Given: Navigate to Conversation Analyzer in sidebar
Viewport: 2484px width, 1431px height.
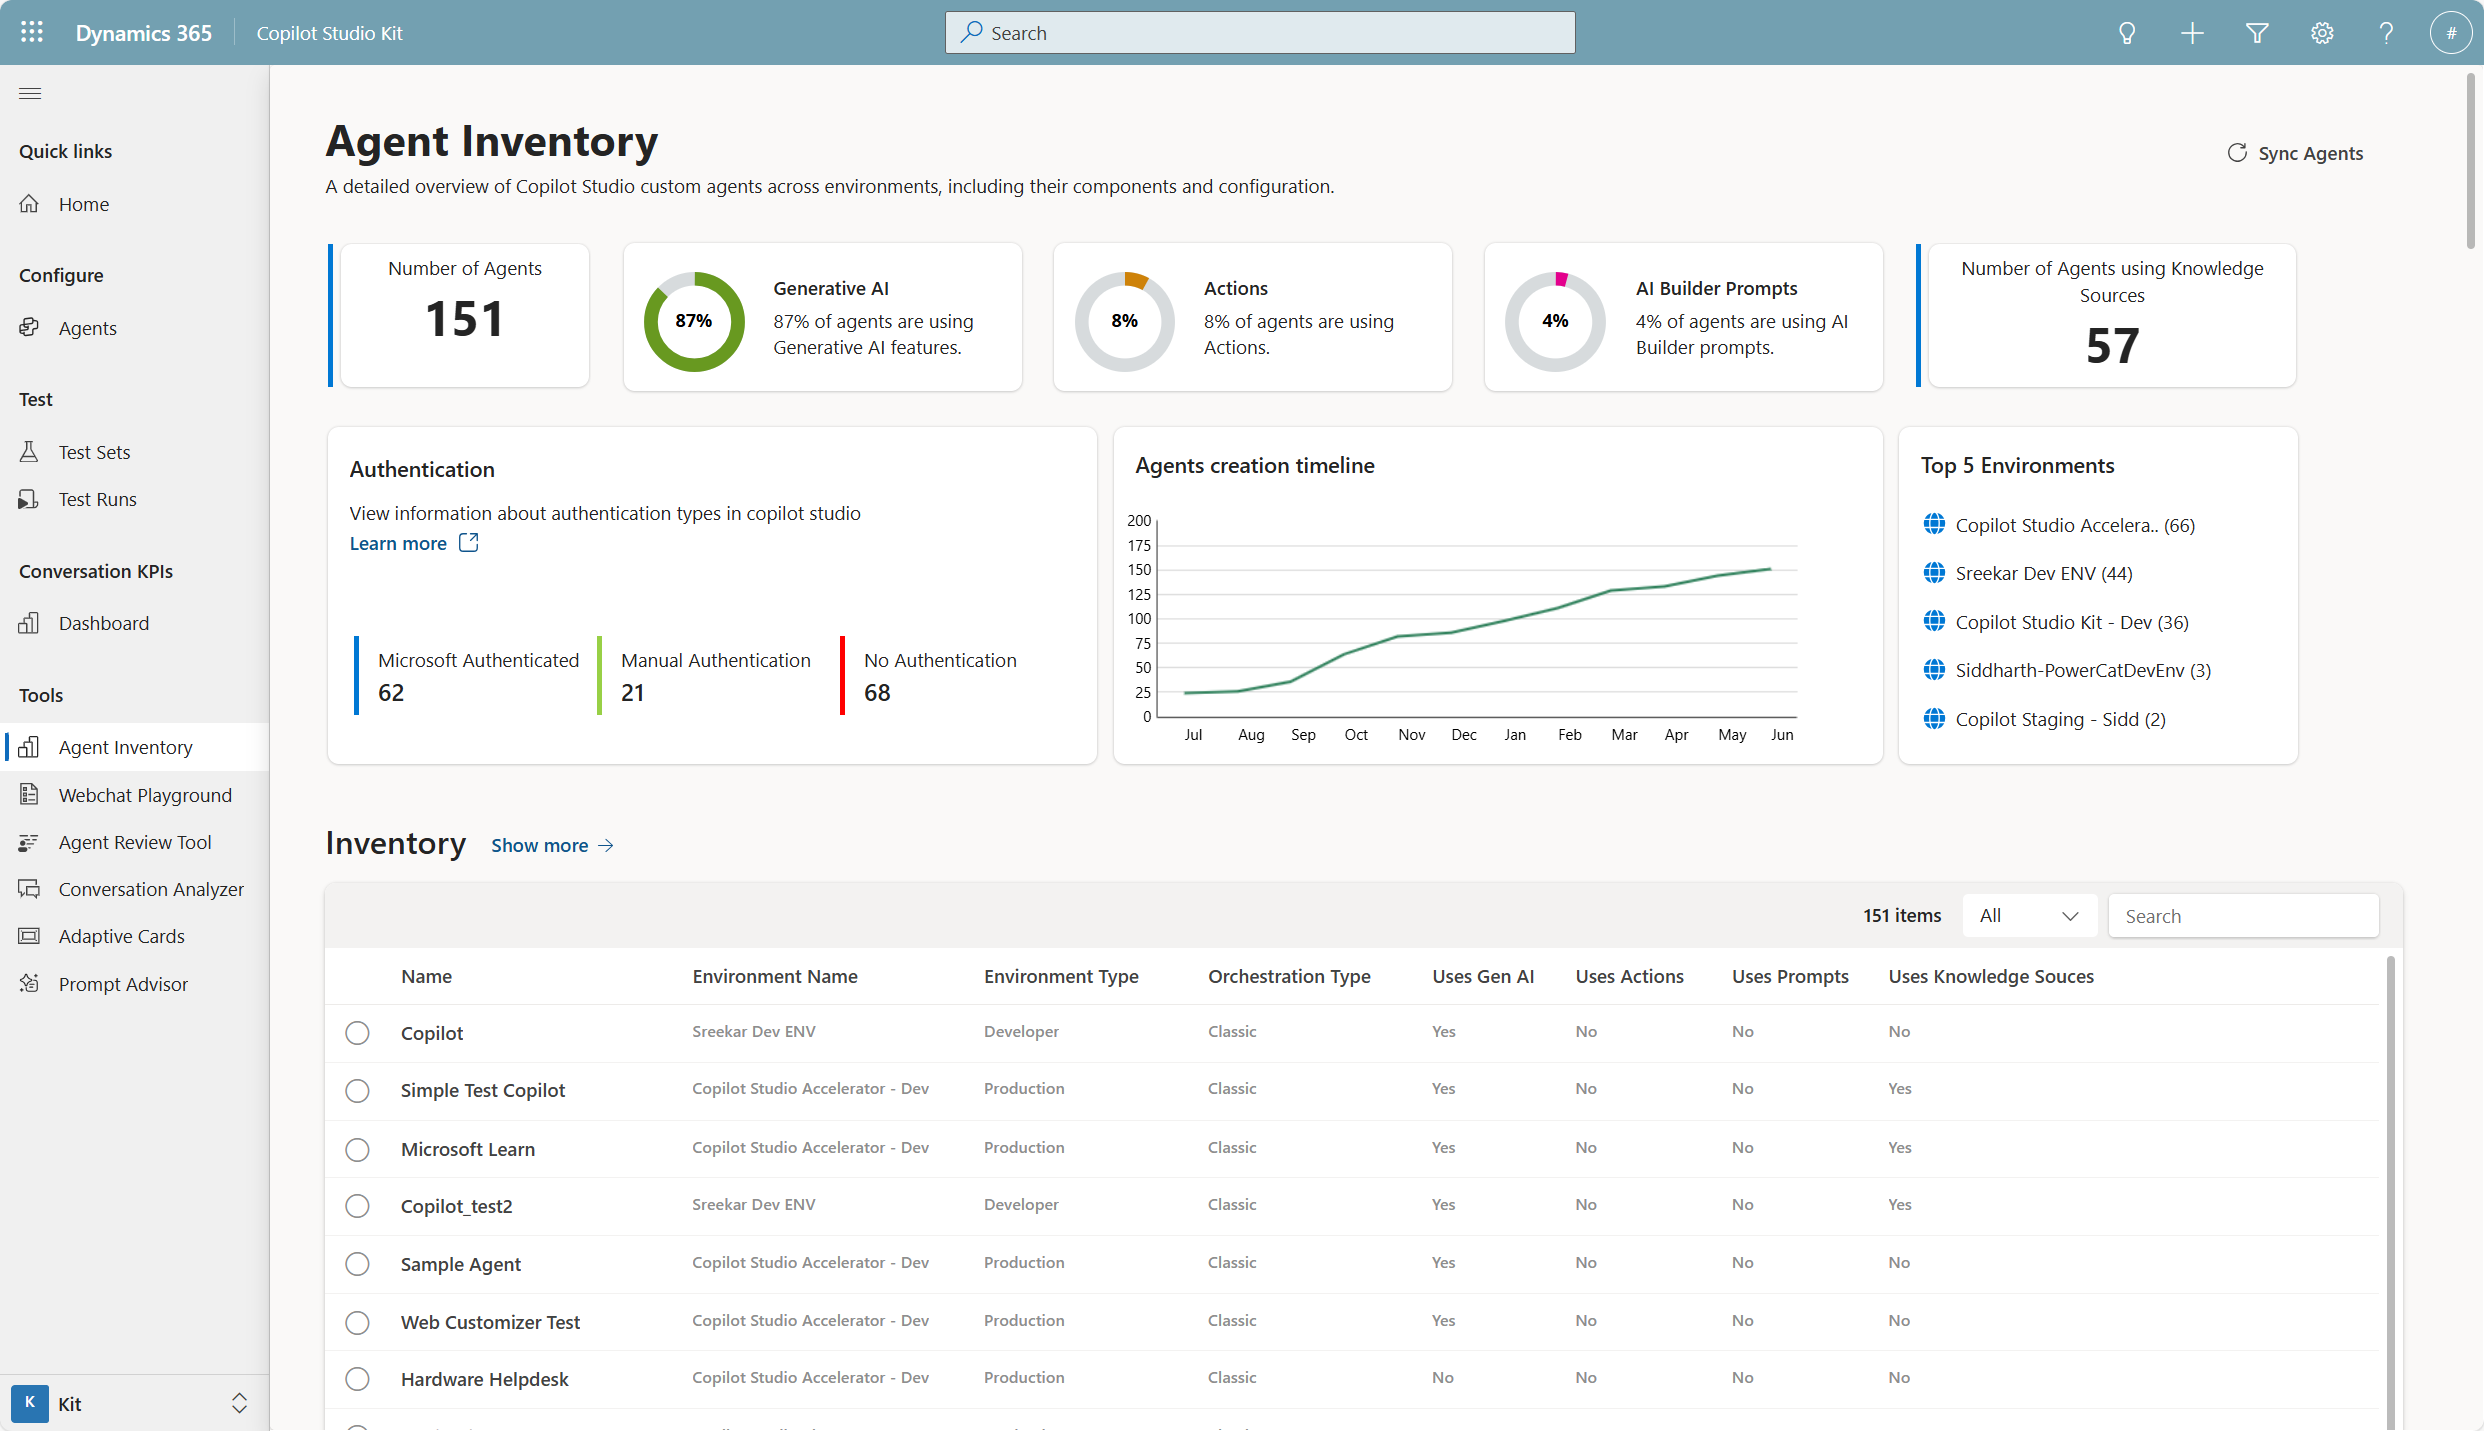Looking at the screenshot, I should pos(150,889).
